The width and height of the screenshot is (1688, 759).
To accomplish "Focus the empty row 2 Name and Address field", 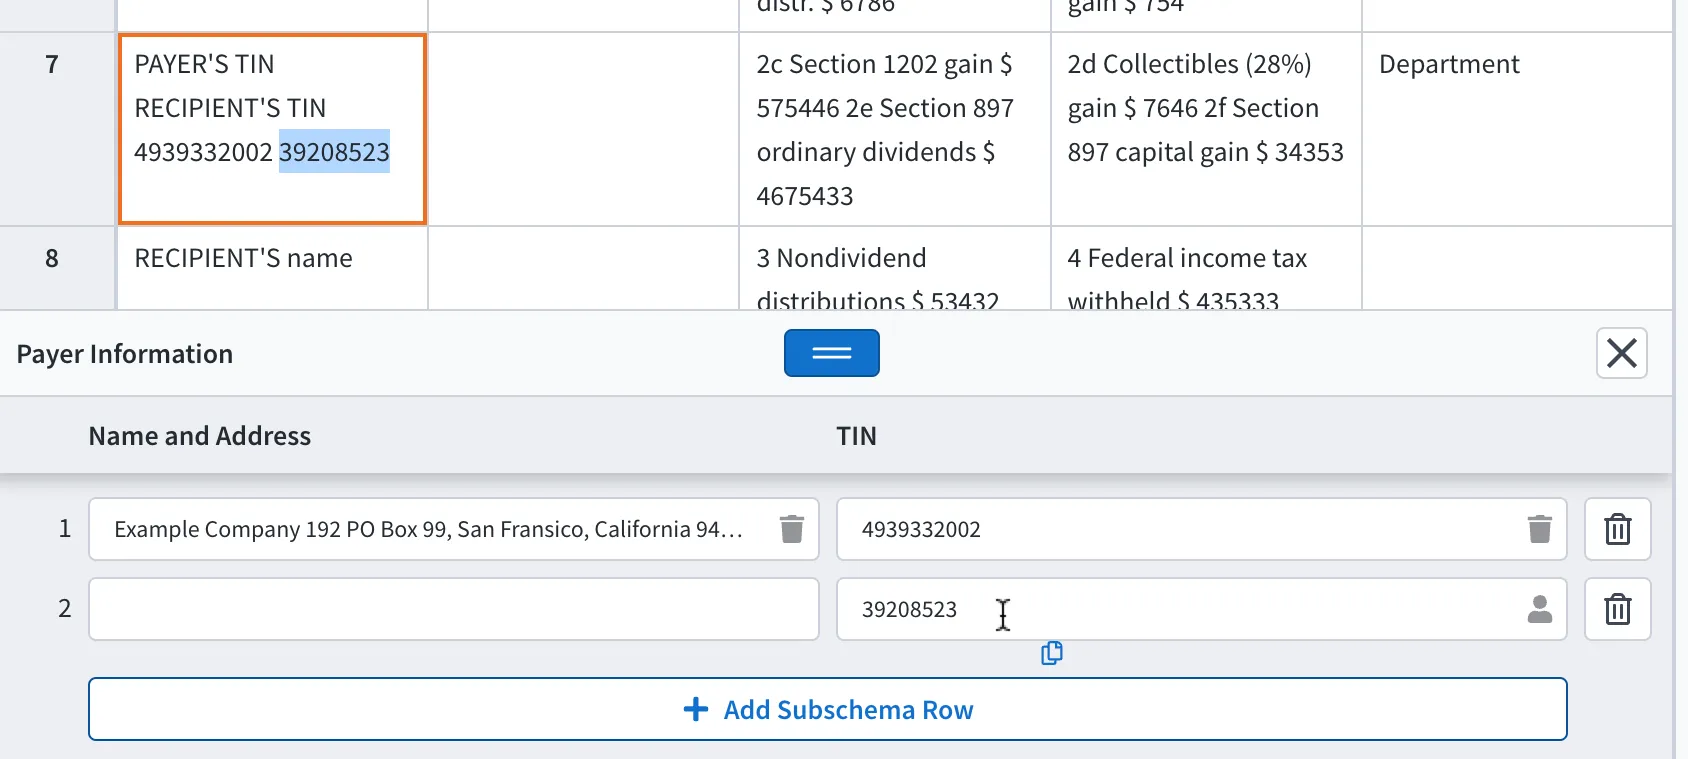I will click(x=453, y=609).
